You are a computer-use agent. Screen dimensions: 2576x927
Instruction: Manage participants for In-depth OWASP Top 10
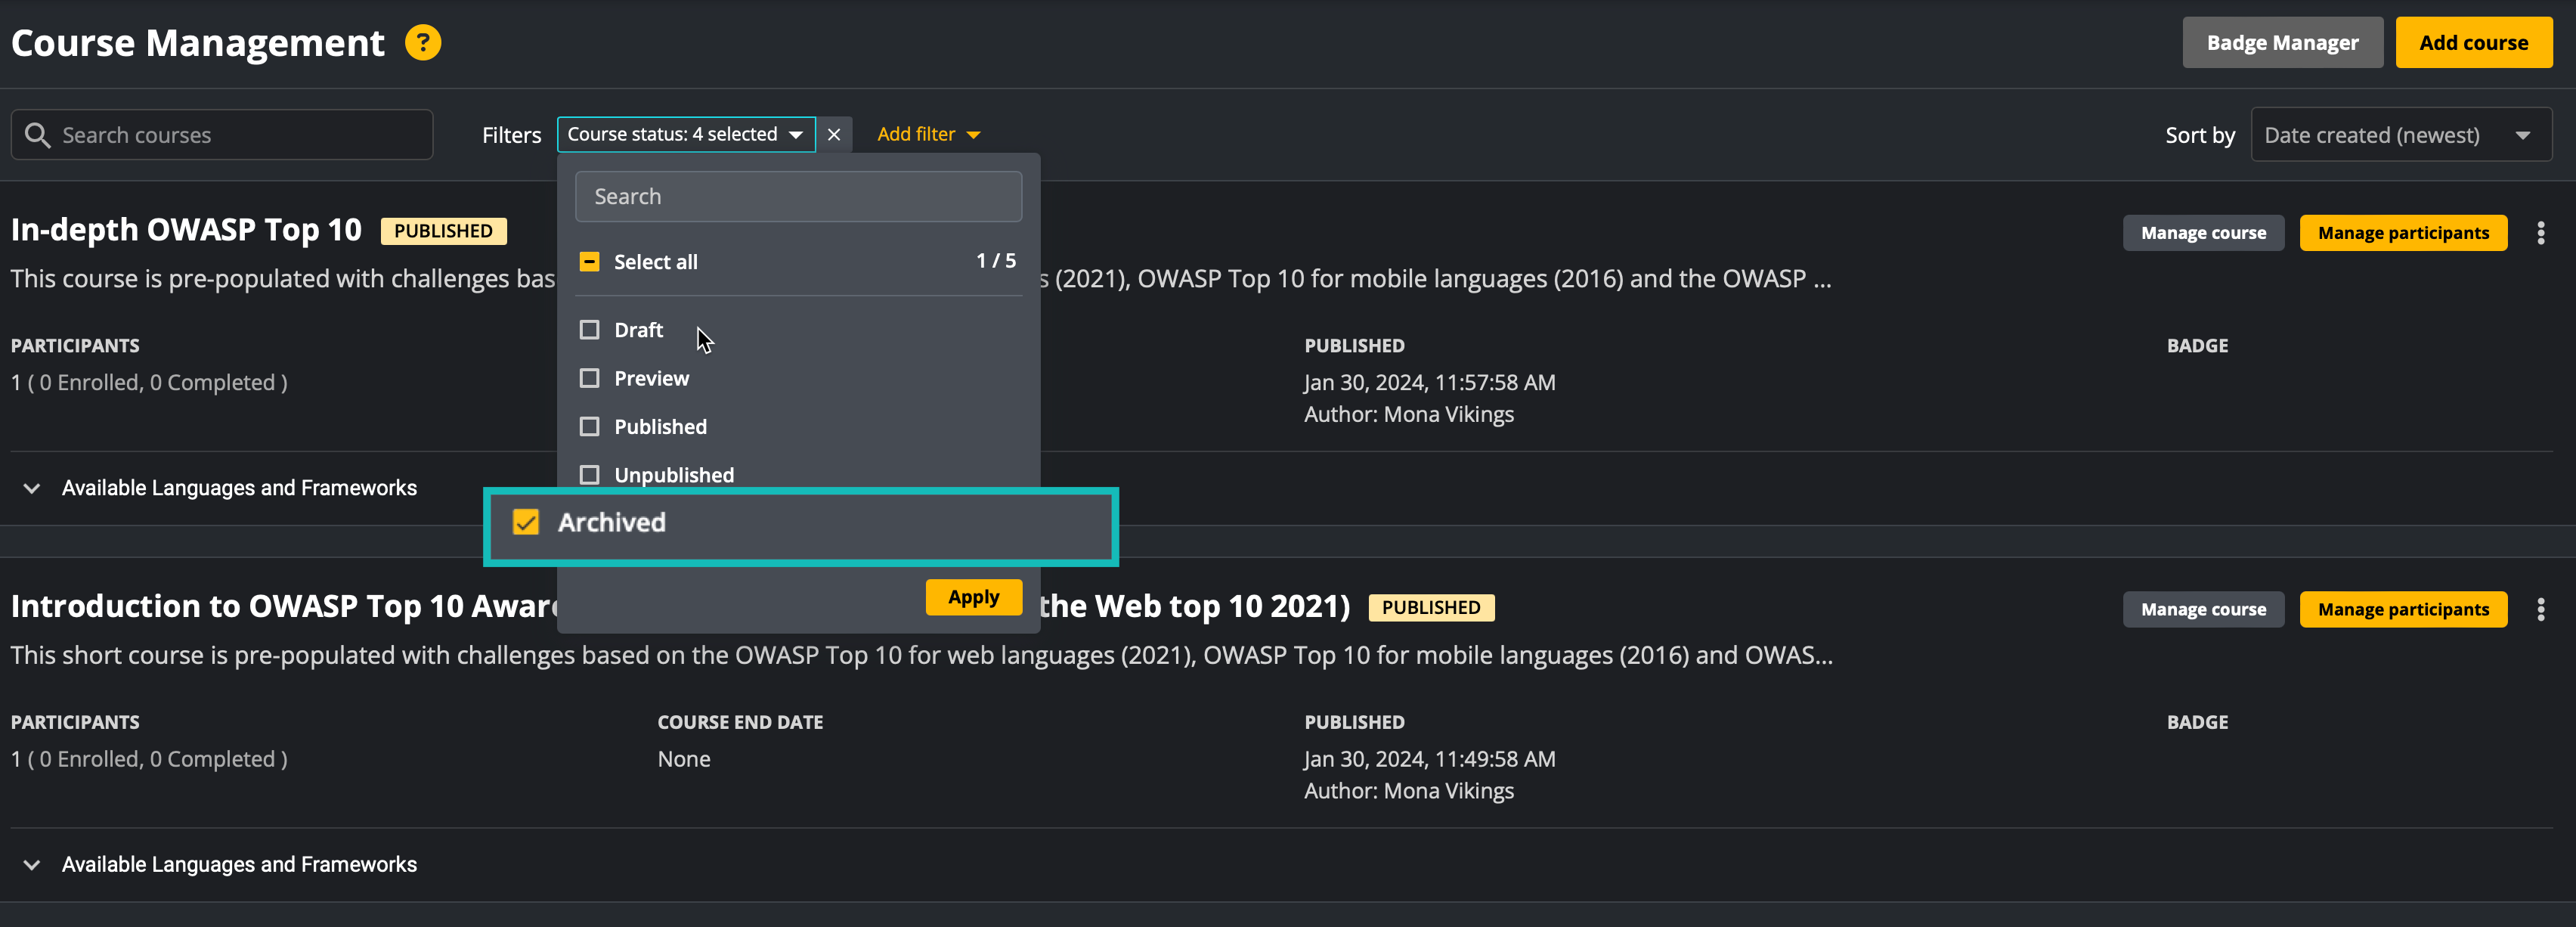tap(2403, 233)
